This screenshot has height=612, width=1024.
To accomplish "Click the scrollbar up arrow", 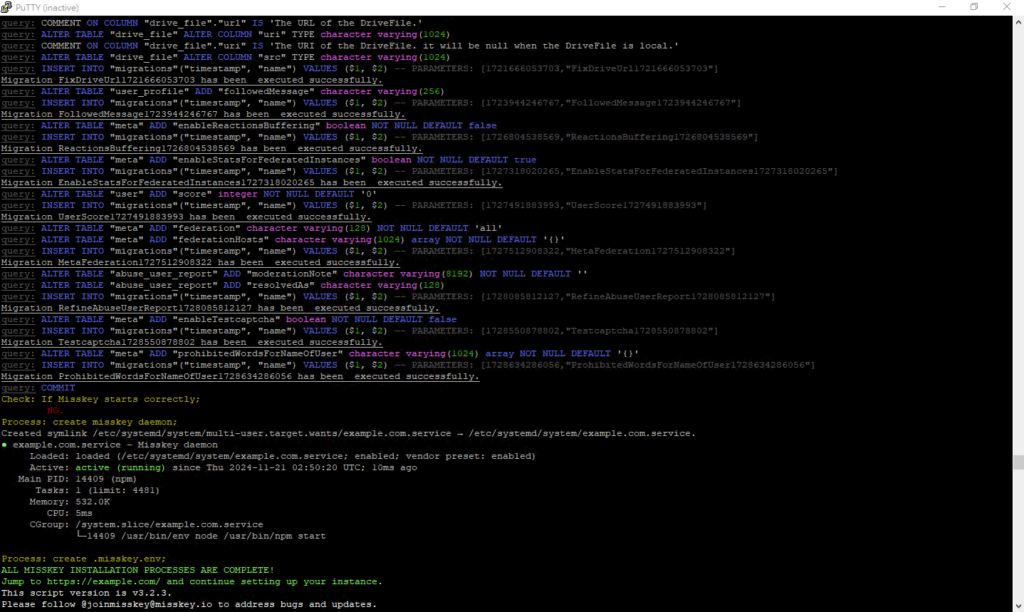I will (x=1018, y=22).
